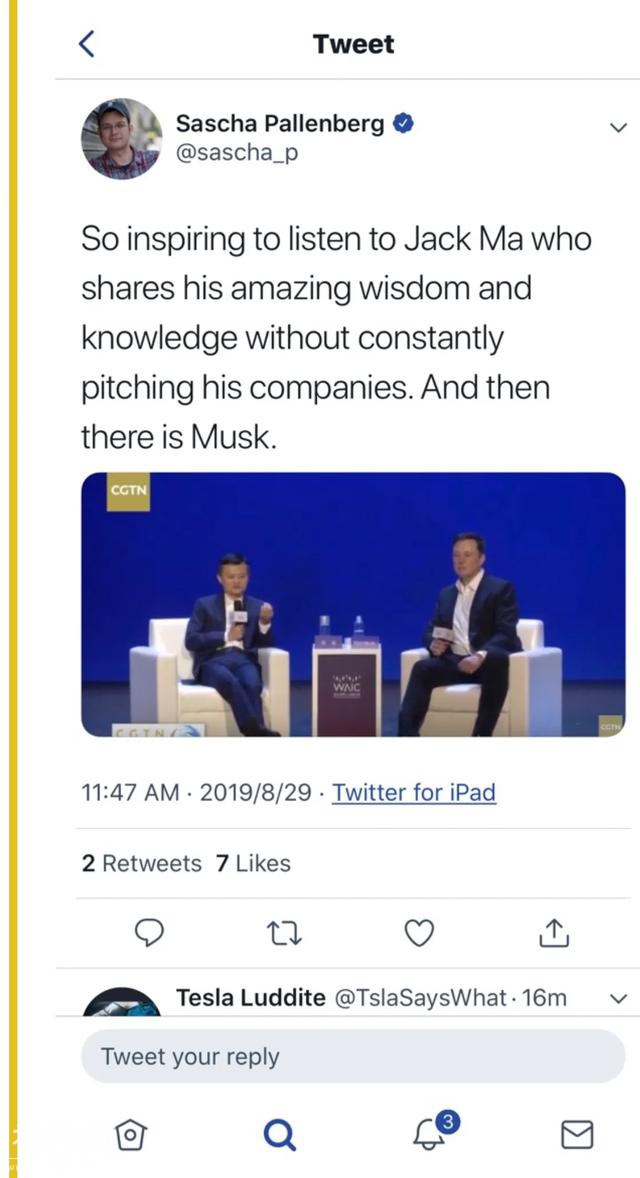Tap Sascha Pallenberg's verified badge
This screenshot has width=640, height=1178.
click(404, 124)
